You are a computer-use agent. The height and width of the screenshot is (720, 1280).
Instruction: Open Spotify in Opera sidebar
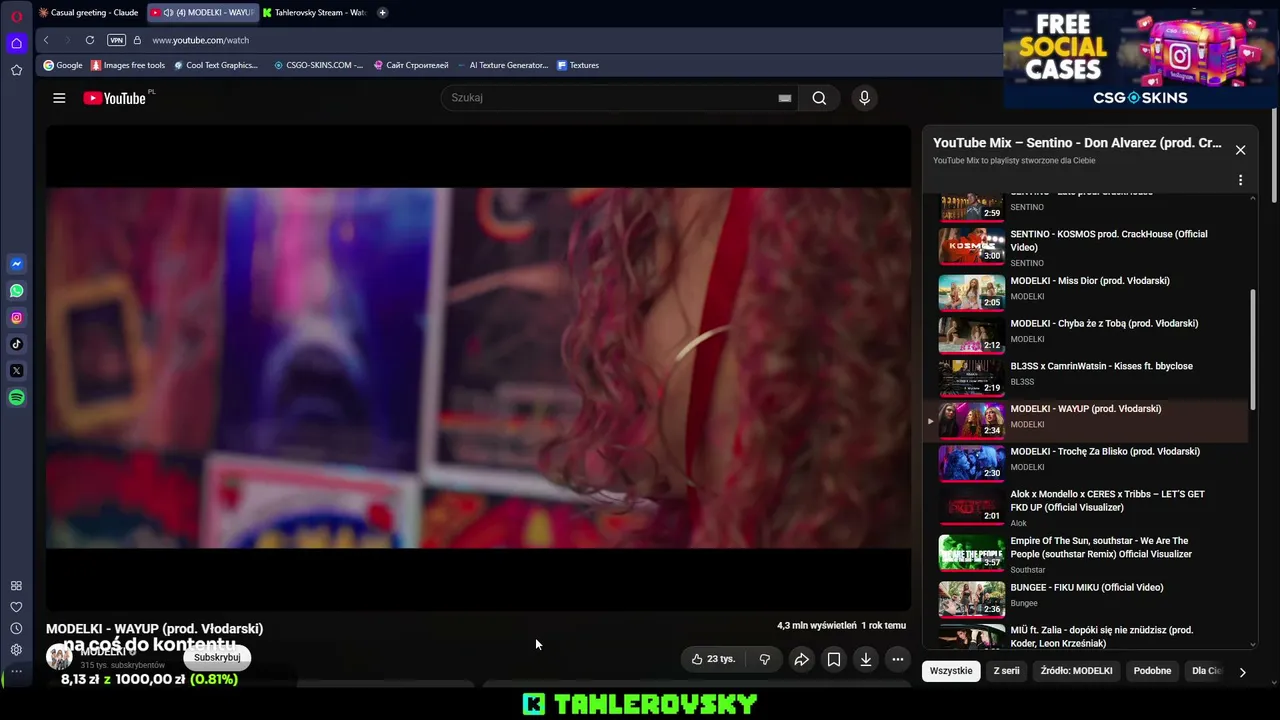tap(16, 398)
